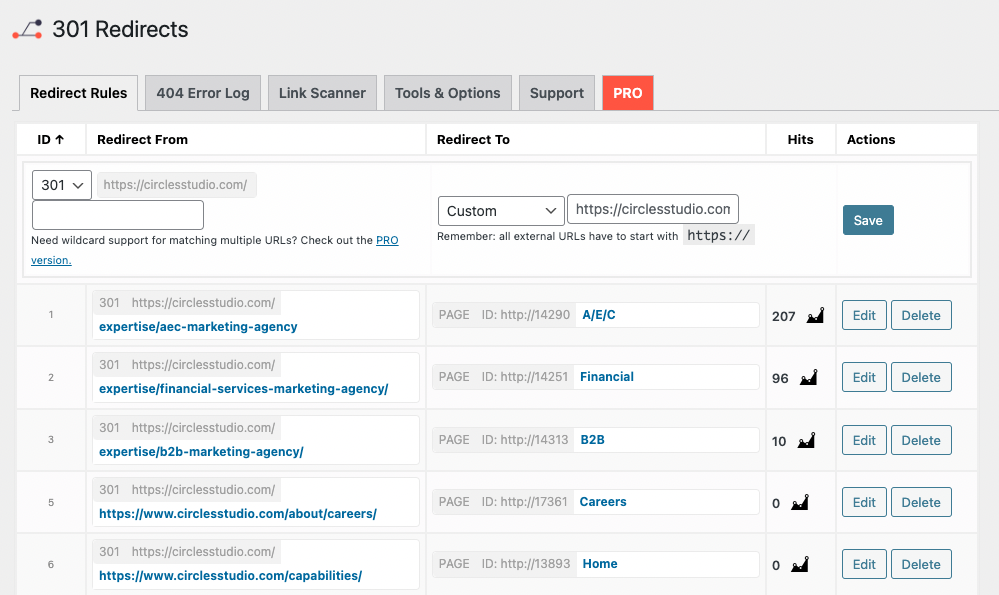This screenshot has width=999, height=595.
Task: Open the Link Scanner tab
Action: 321,92
